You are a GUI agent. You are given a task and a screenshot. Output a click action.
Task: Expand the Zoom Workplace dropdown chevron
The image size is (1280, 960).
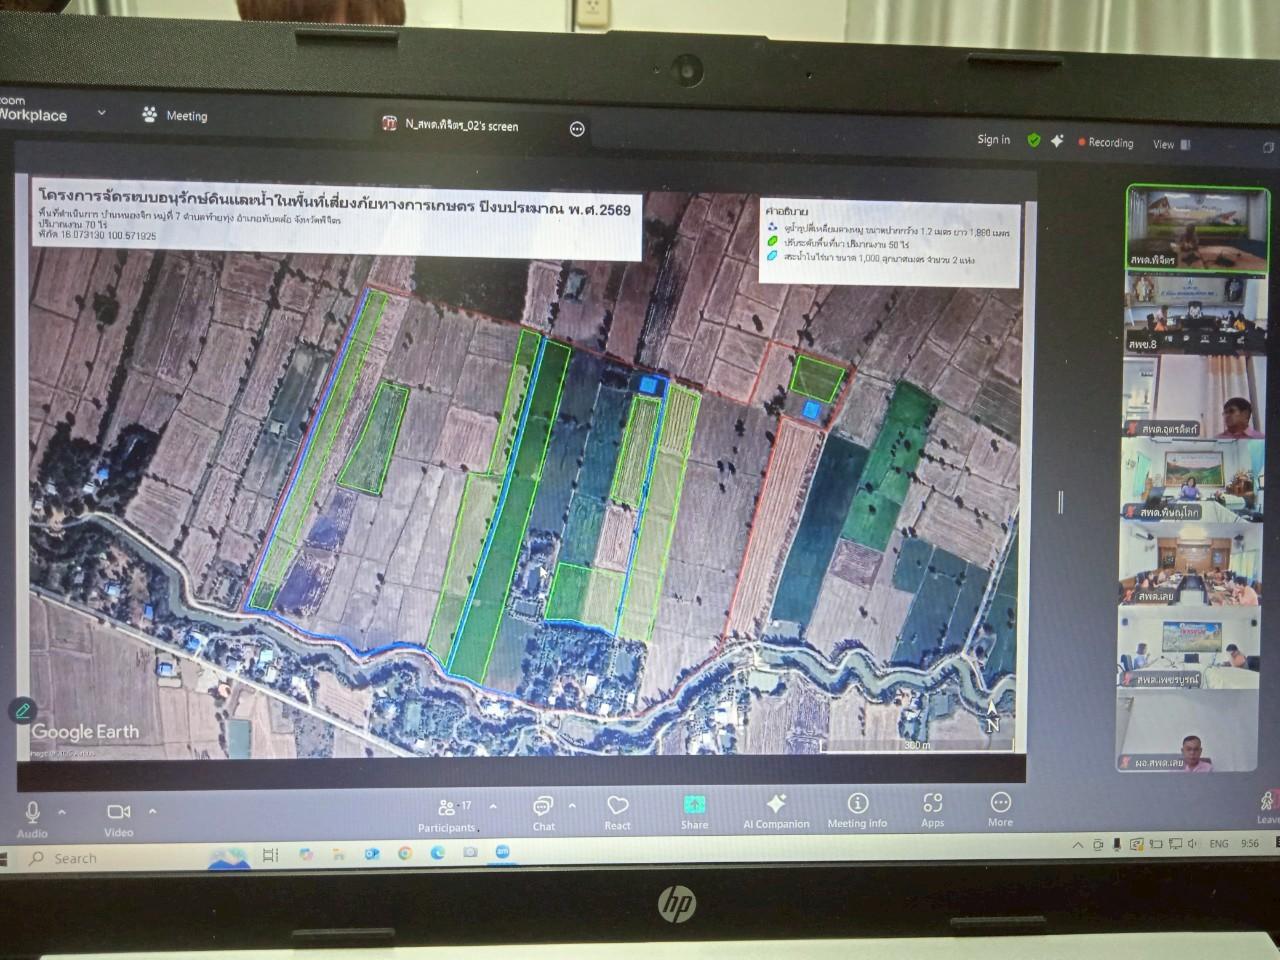pyautogui.click(x=101, y=113)
